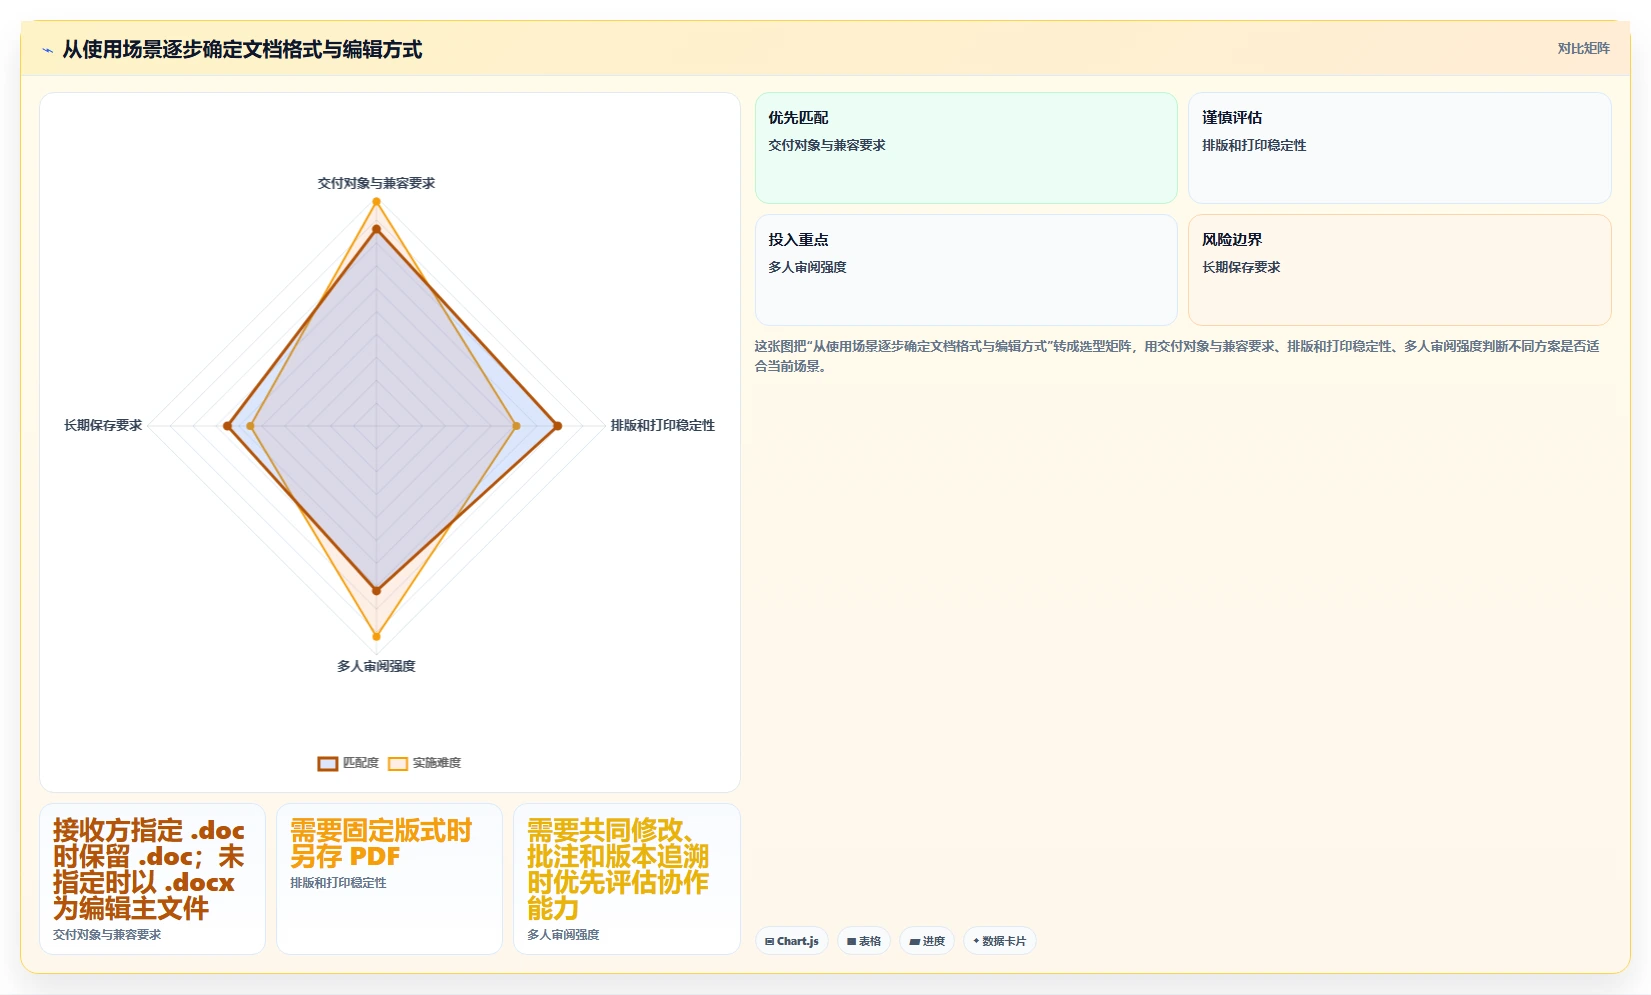Click the title 从使用场景逐步确定文档格式与编辑方式
The image size is (1651, 995).
pos(242,49)
